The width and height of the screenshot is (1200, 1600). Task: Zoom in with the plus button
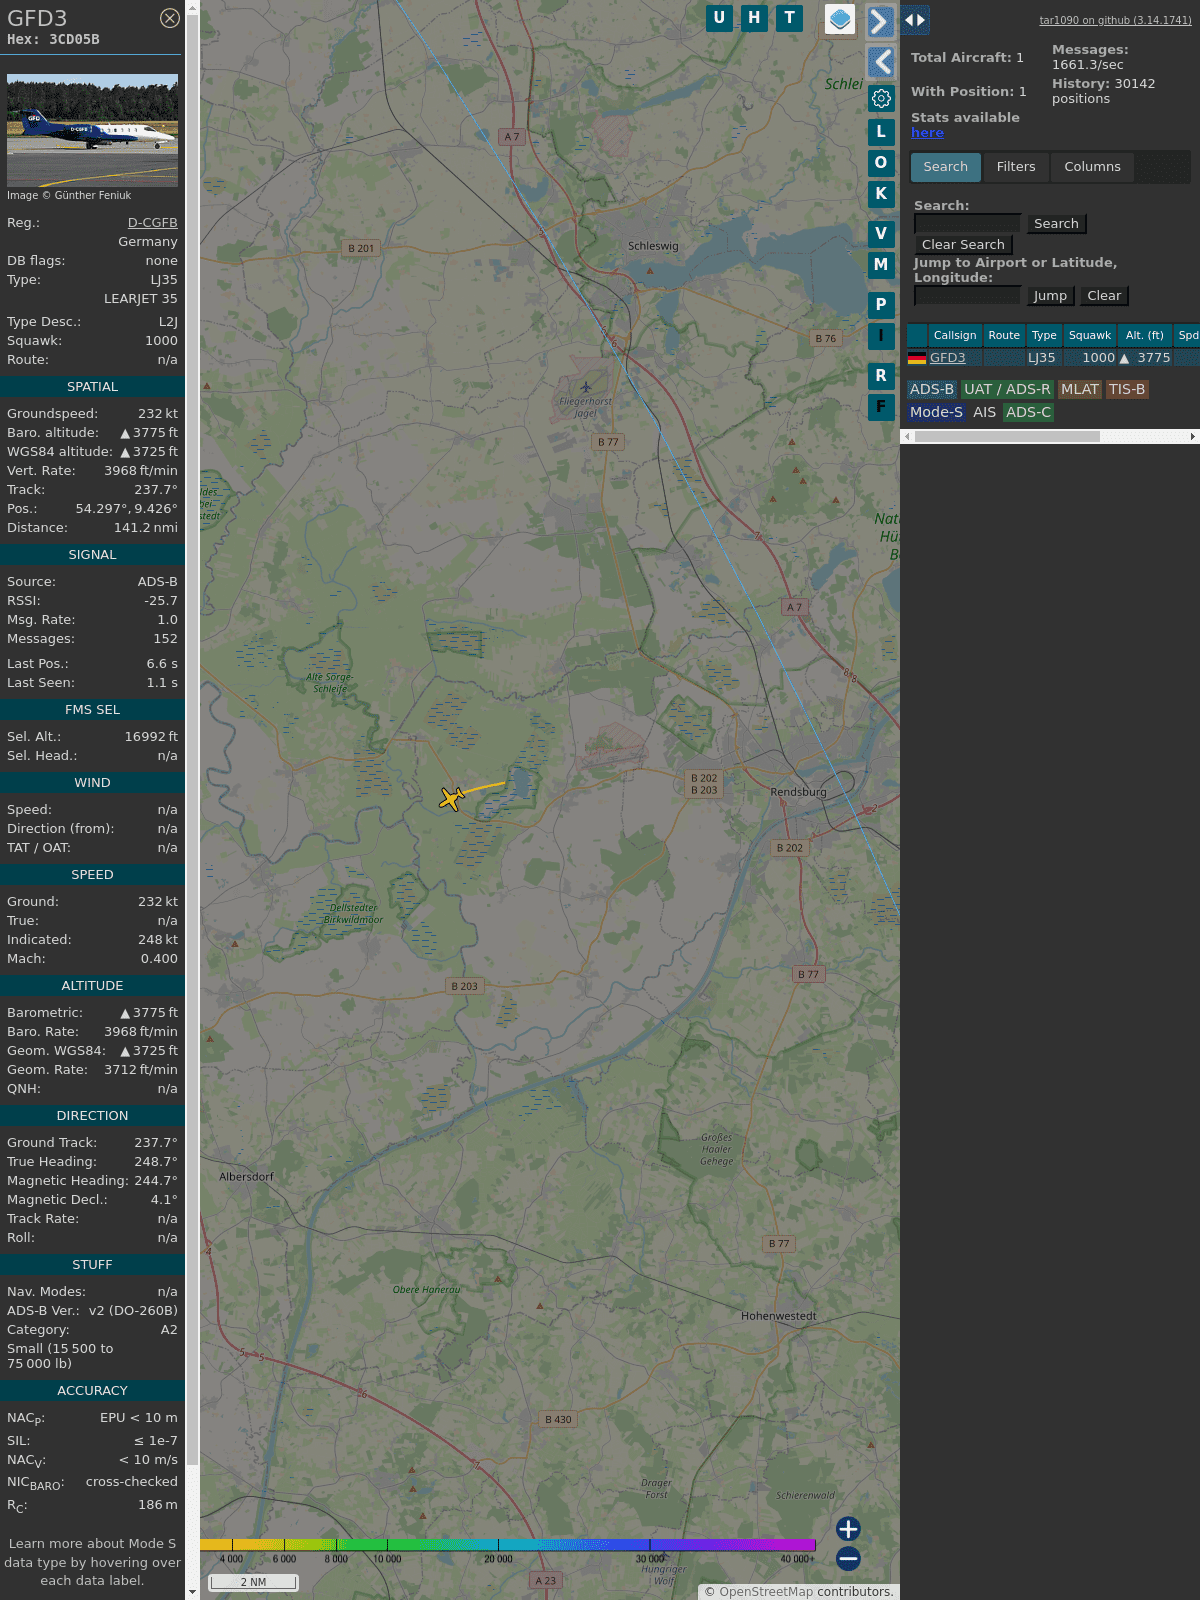(x=848, y=1529)
